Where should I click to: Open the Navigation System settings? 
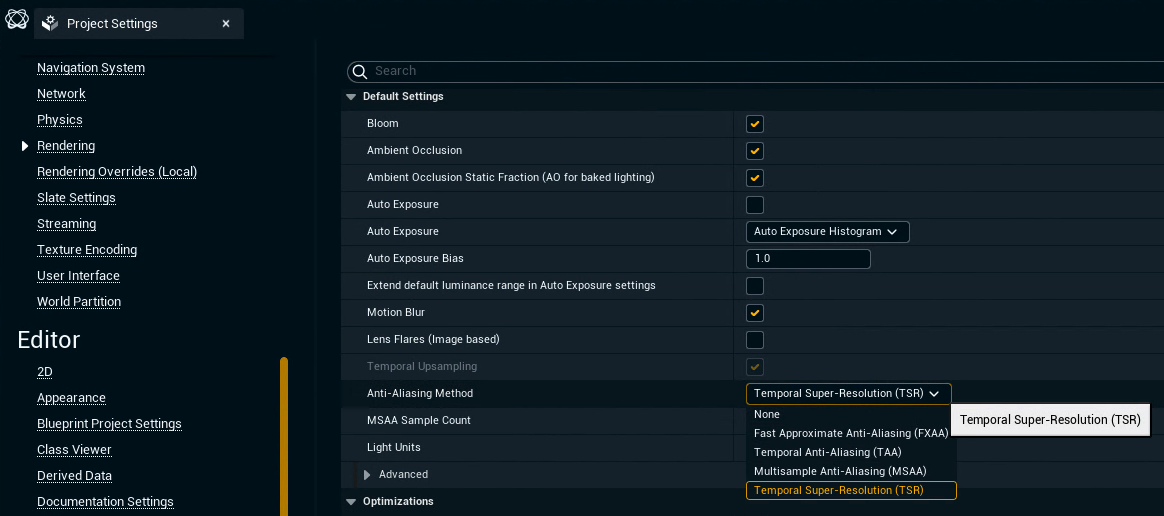(x=91, y=68)
